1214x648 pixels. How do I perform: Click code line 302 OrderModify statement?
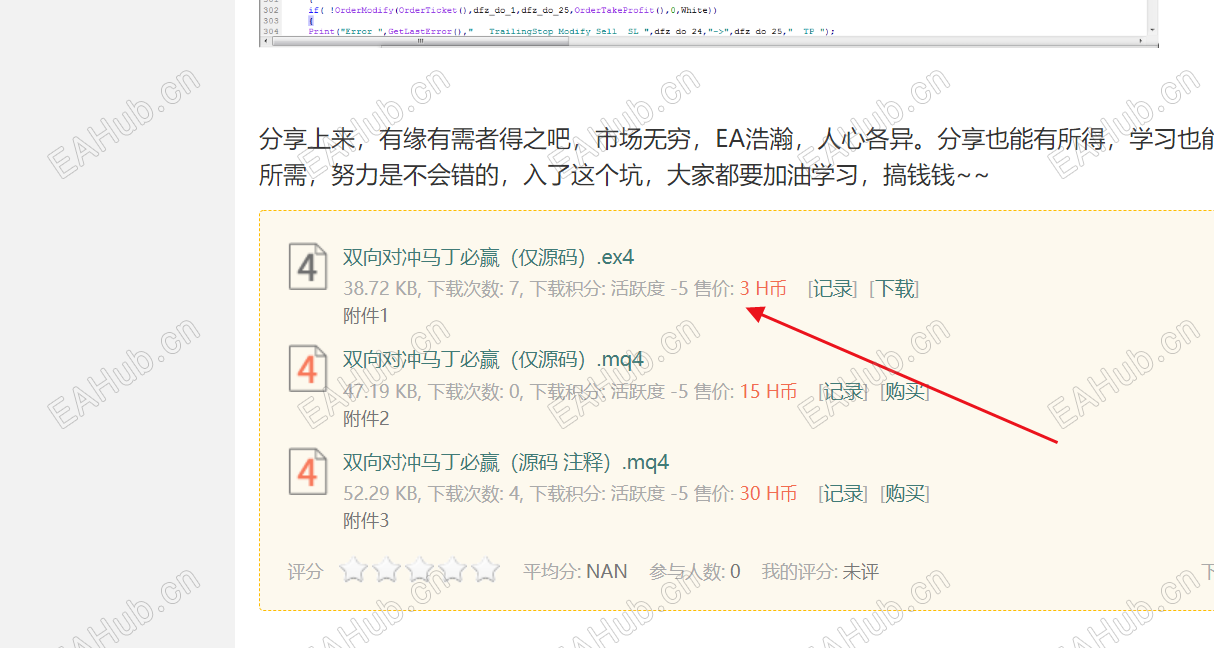click(x=513, y=10)
